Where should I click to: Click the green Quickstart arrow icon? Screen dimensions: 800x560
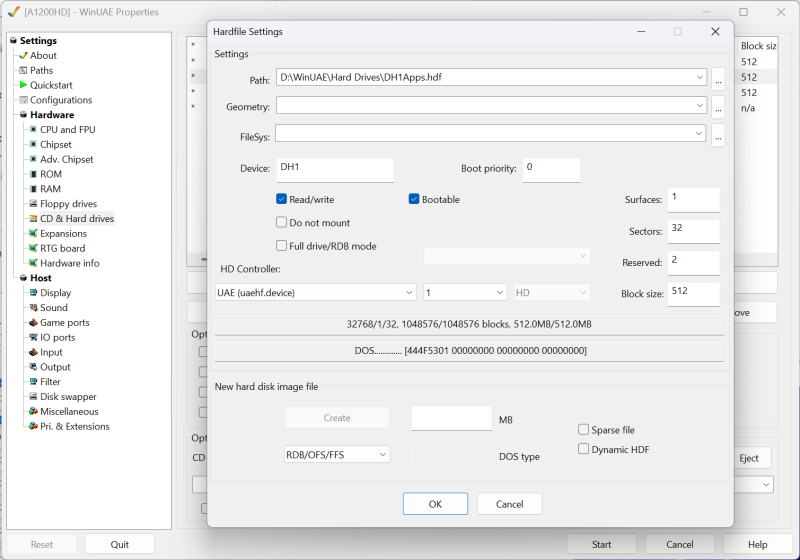point(23,85)
